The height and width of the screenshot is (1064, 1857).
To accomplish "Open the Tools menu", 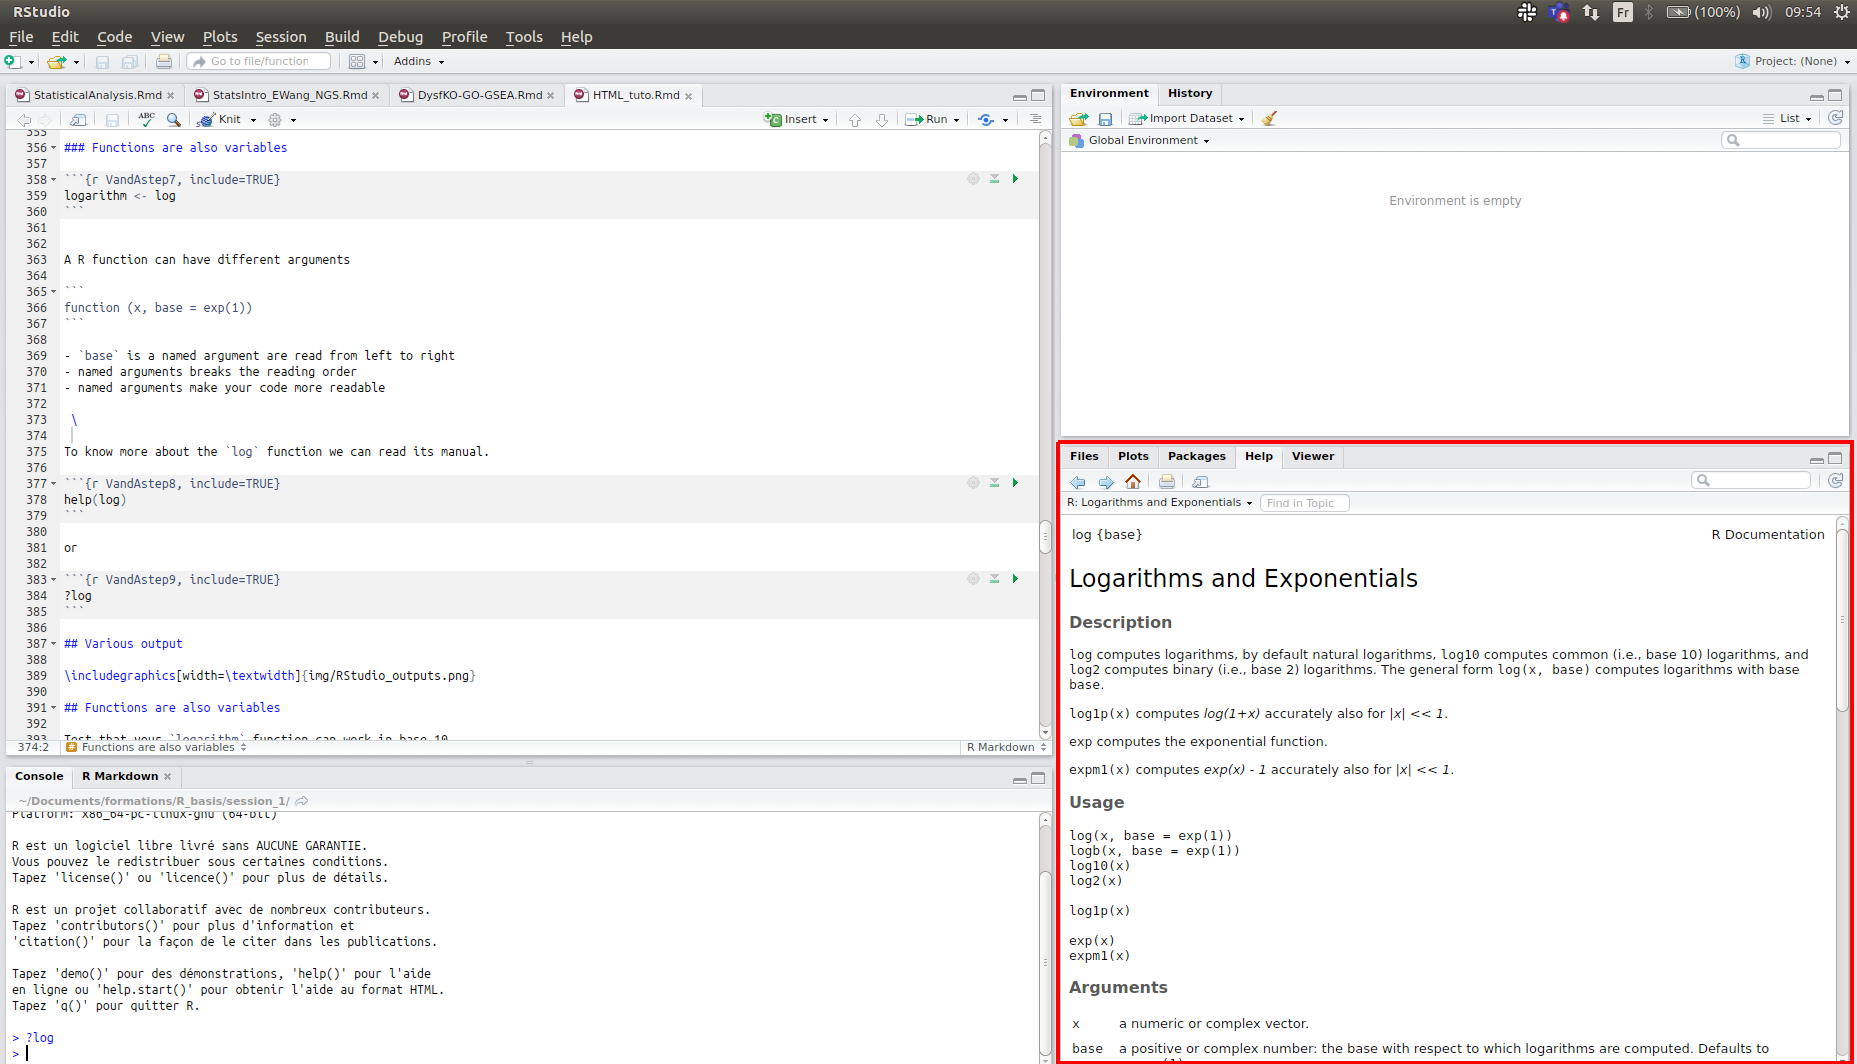I will coord(524,37).
